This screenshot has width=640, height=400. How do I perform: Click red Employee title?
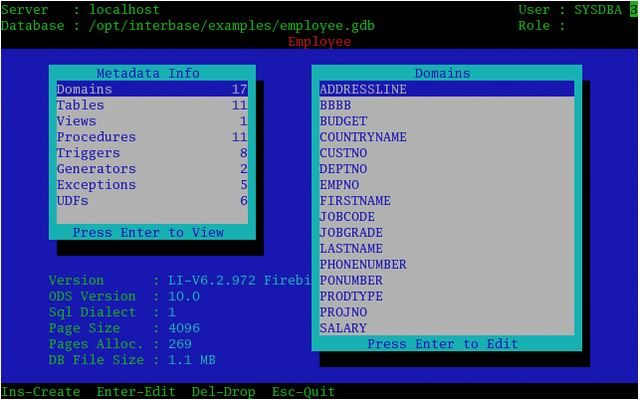coord(319,42)
